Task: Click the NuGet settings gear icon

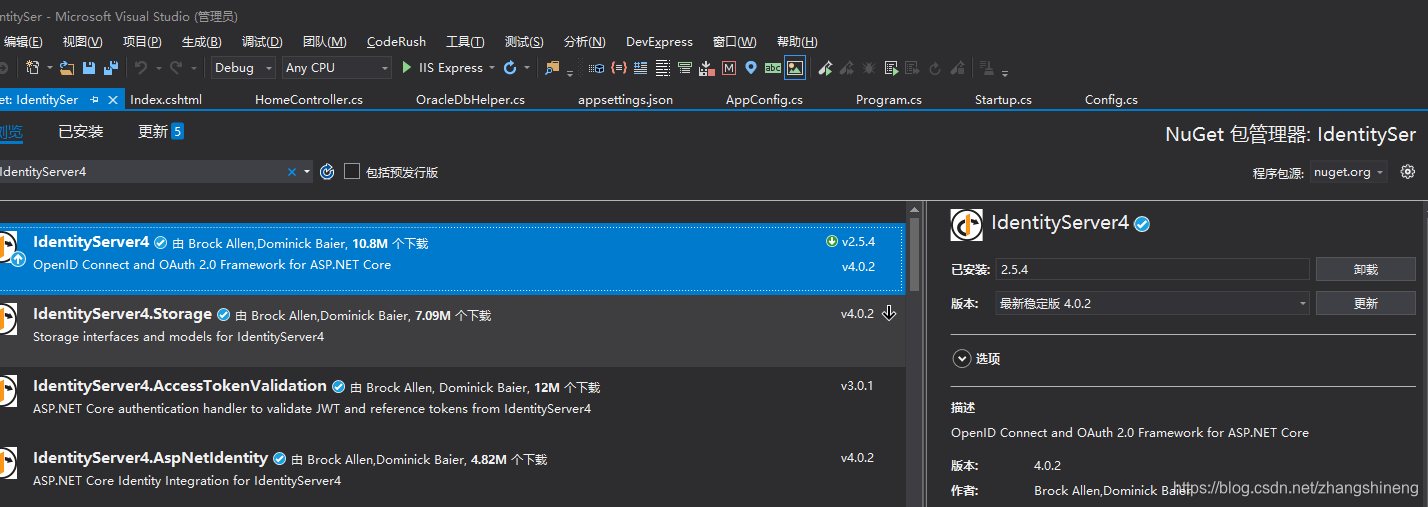Action: (1408, 171)
